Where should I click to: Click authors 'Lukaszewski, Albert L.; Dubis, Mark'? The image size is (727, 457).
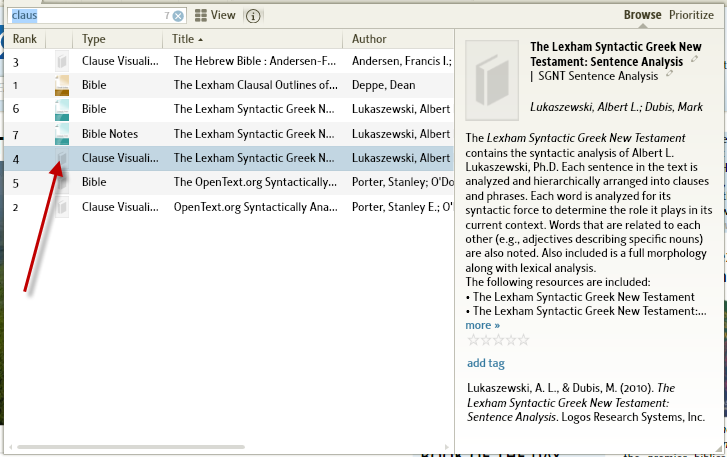click(616, 107)
